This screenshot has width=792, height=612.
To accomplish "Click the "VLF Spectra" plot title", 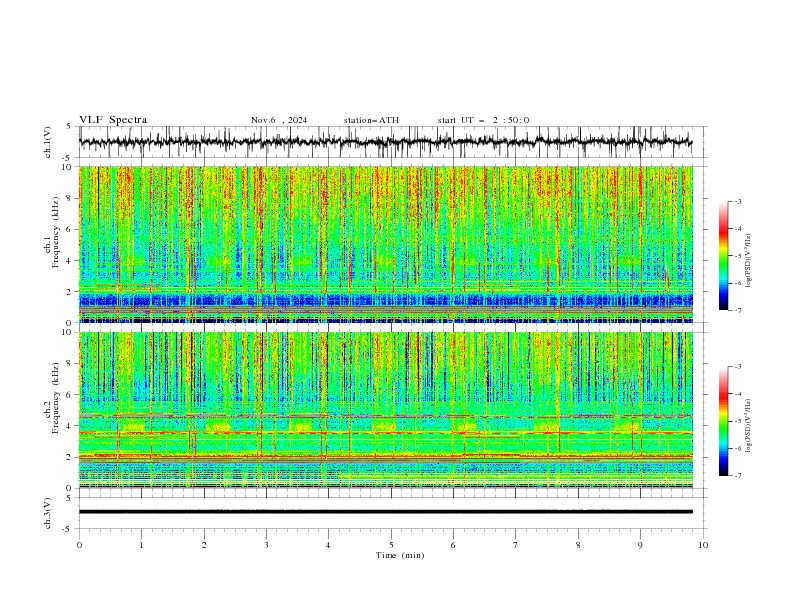I will (113, 120).
